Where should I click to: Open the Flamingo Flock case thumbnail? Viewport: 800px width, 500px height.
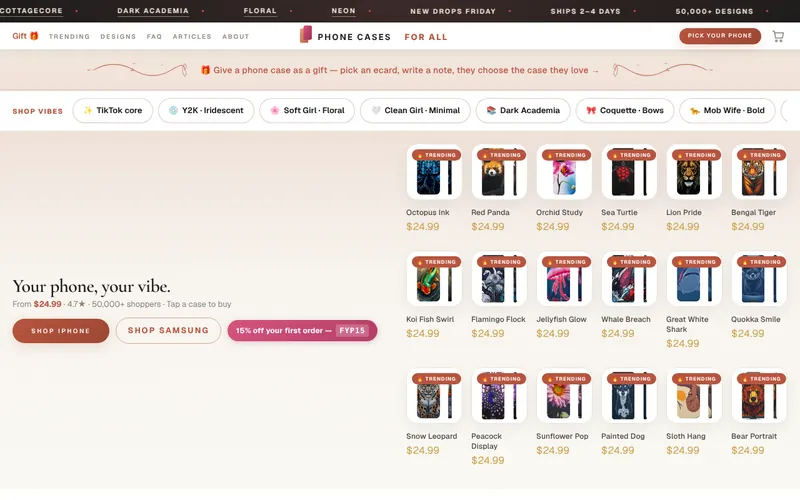(499, 279)
